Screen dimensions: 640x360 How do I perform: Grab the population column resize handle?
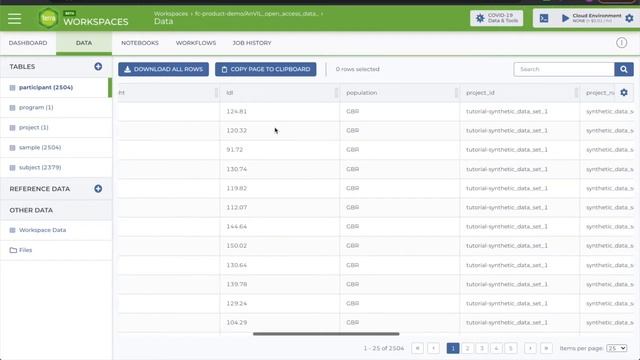456,93
